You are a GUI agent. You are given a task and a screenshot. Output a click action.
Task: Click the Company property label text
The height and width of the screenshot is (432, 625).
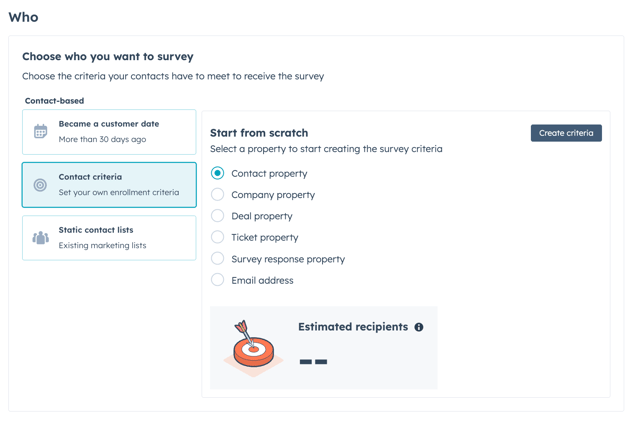click(x=273, y=195)
